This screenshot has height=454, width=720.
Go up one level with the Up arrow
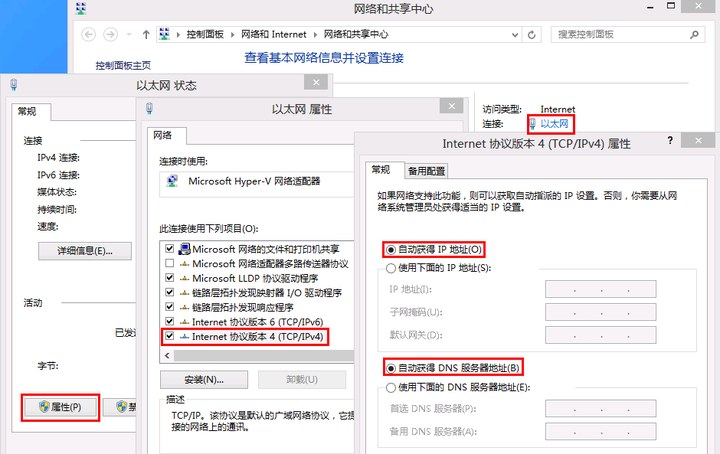(146, 34)
